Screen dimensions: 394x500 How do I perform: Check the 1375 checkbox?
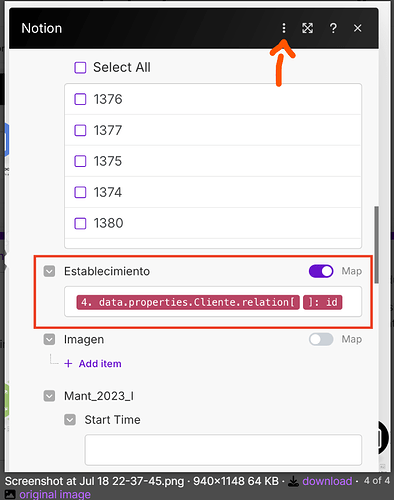coord(80,161)
